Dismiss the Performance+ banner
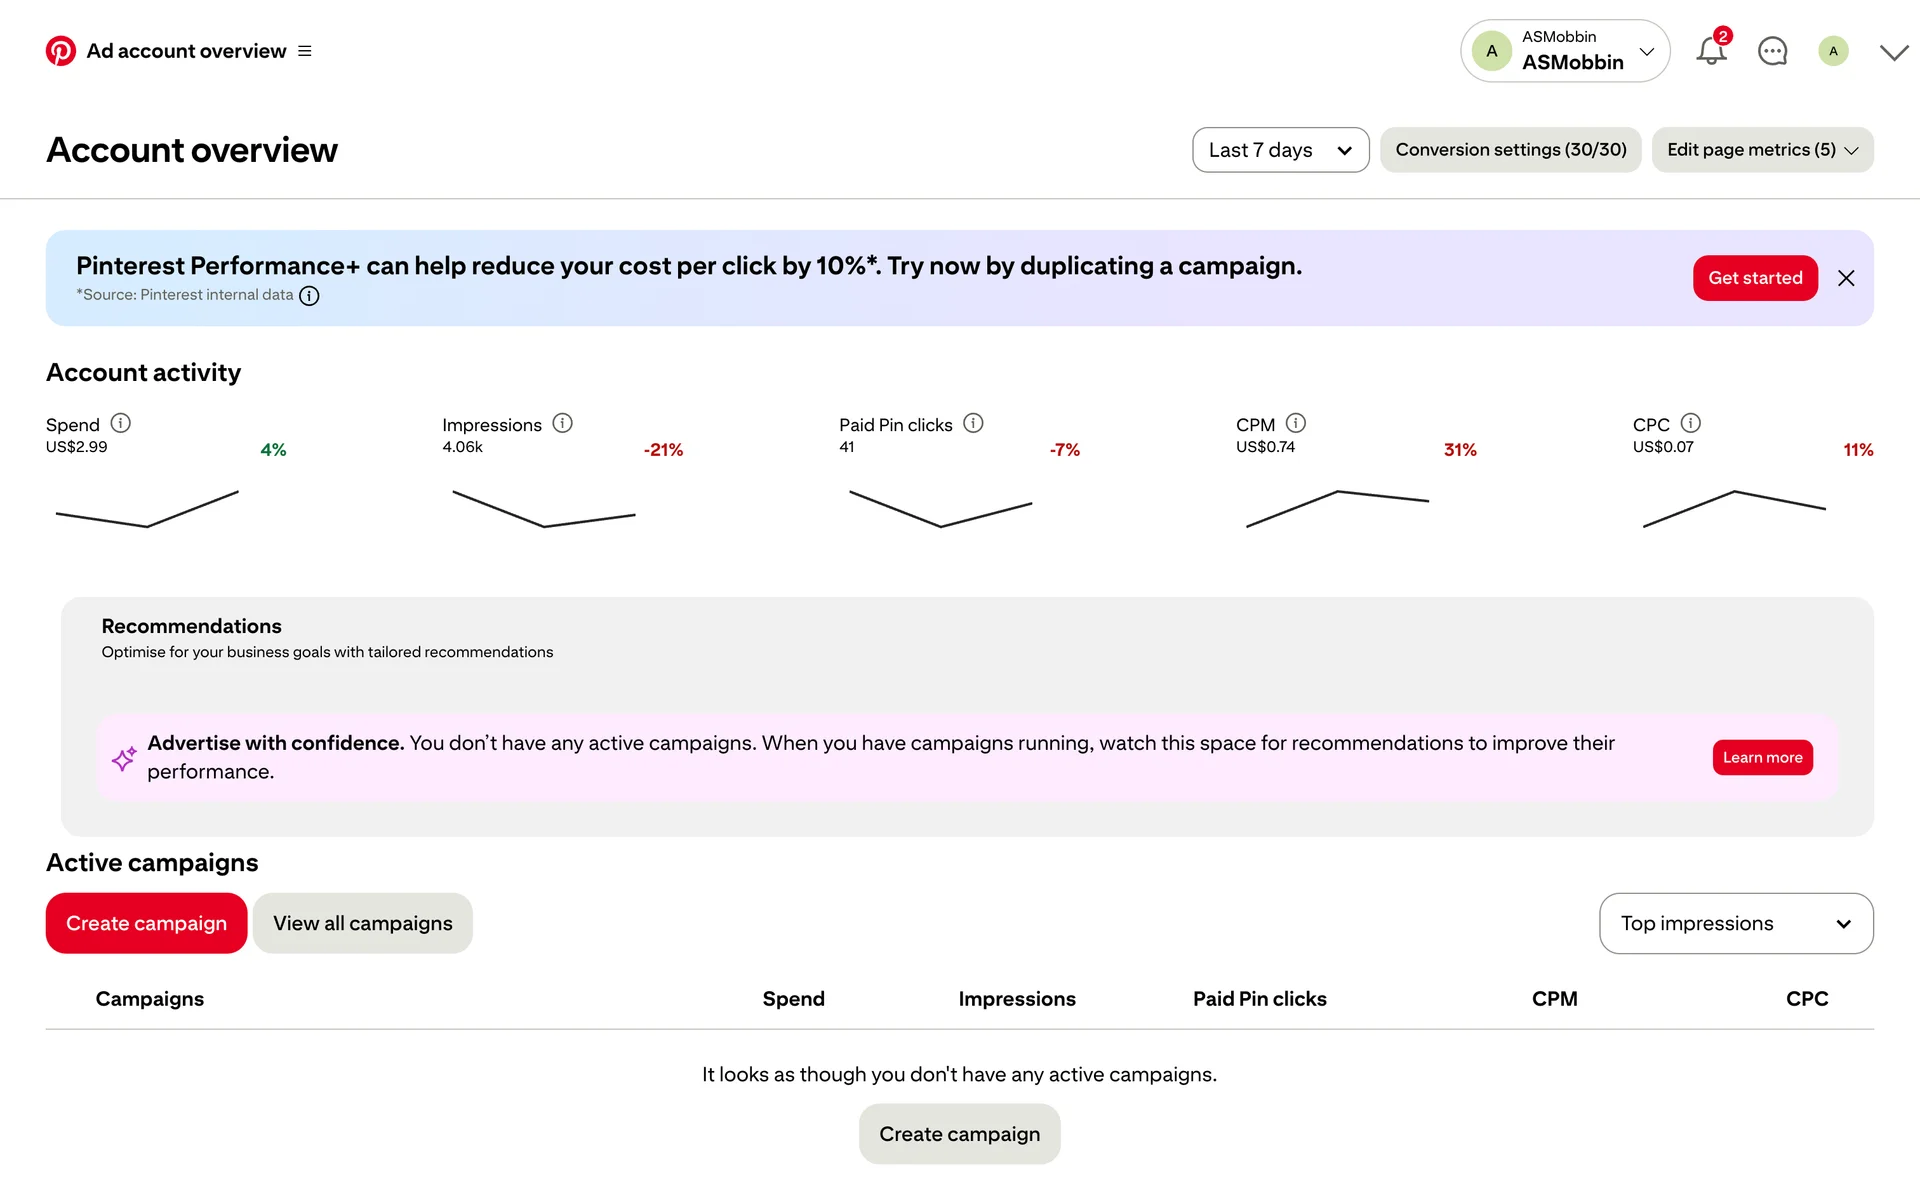 (1846, 278)
